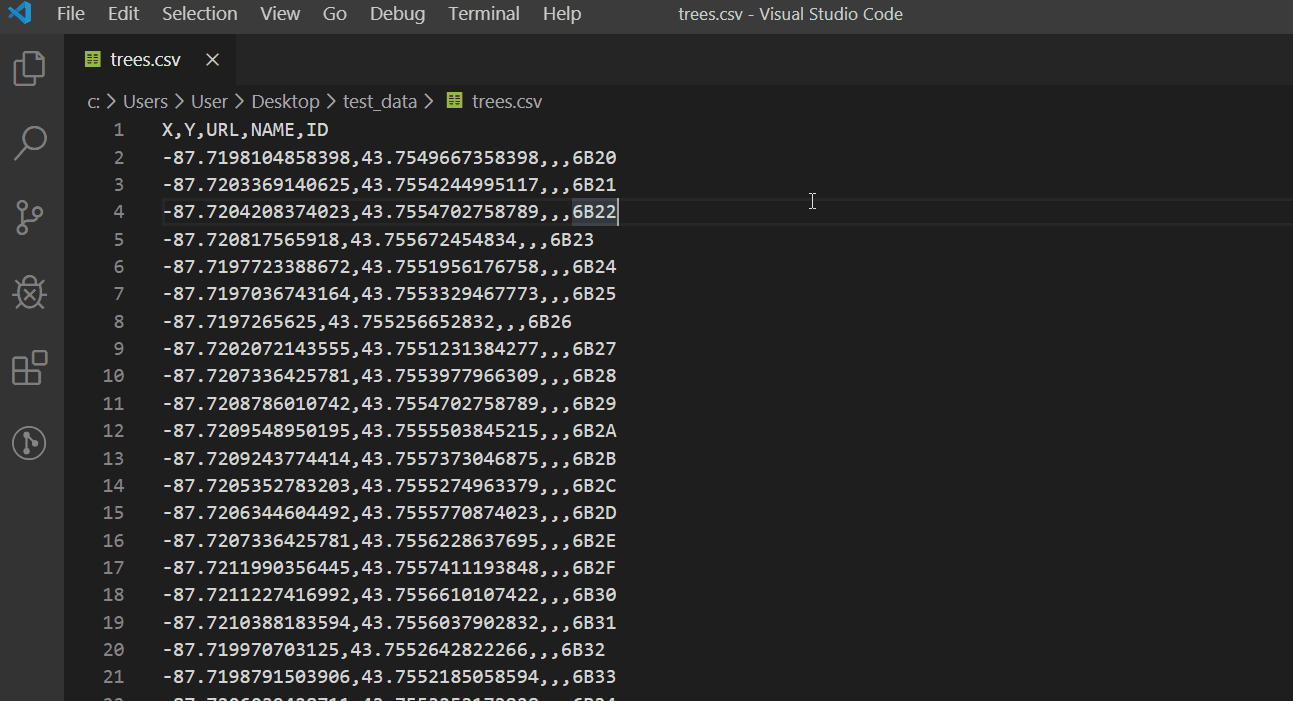Viewport: 1293px width, 701px height.
Task: Open the Explorer view in activity bar
Action: 29,69
